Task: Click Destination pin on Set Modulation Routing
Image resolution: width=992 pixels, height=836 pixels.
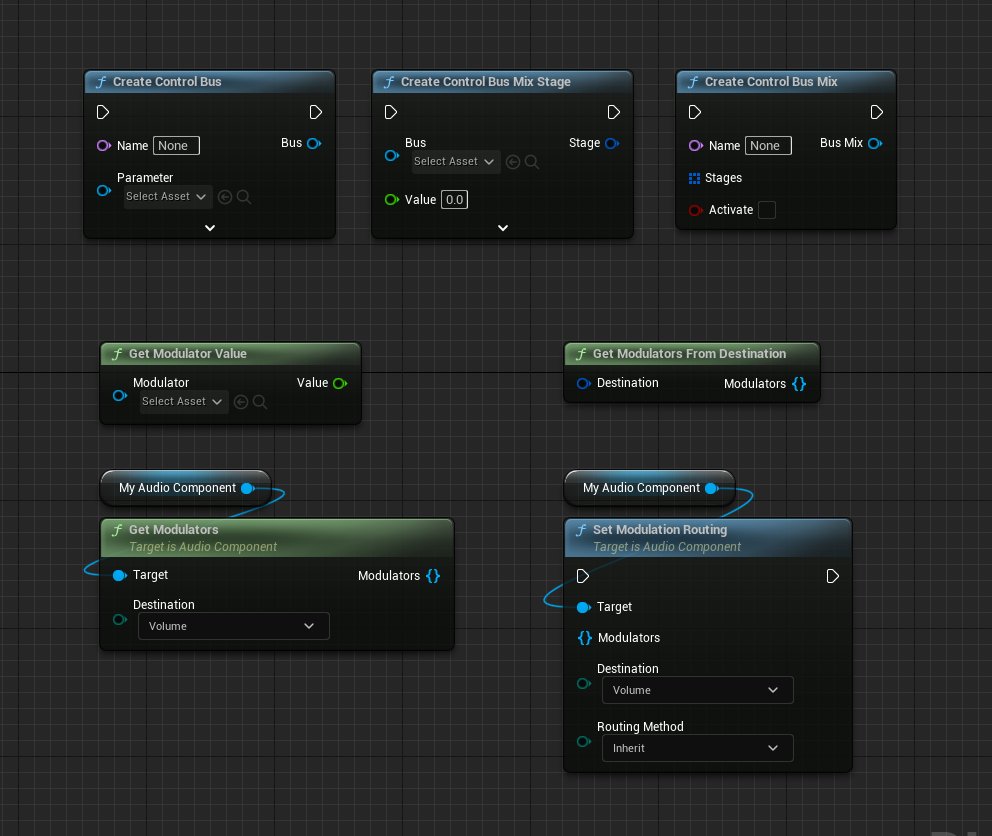Action: pos(583,683)
